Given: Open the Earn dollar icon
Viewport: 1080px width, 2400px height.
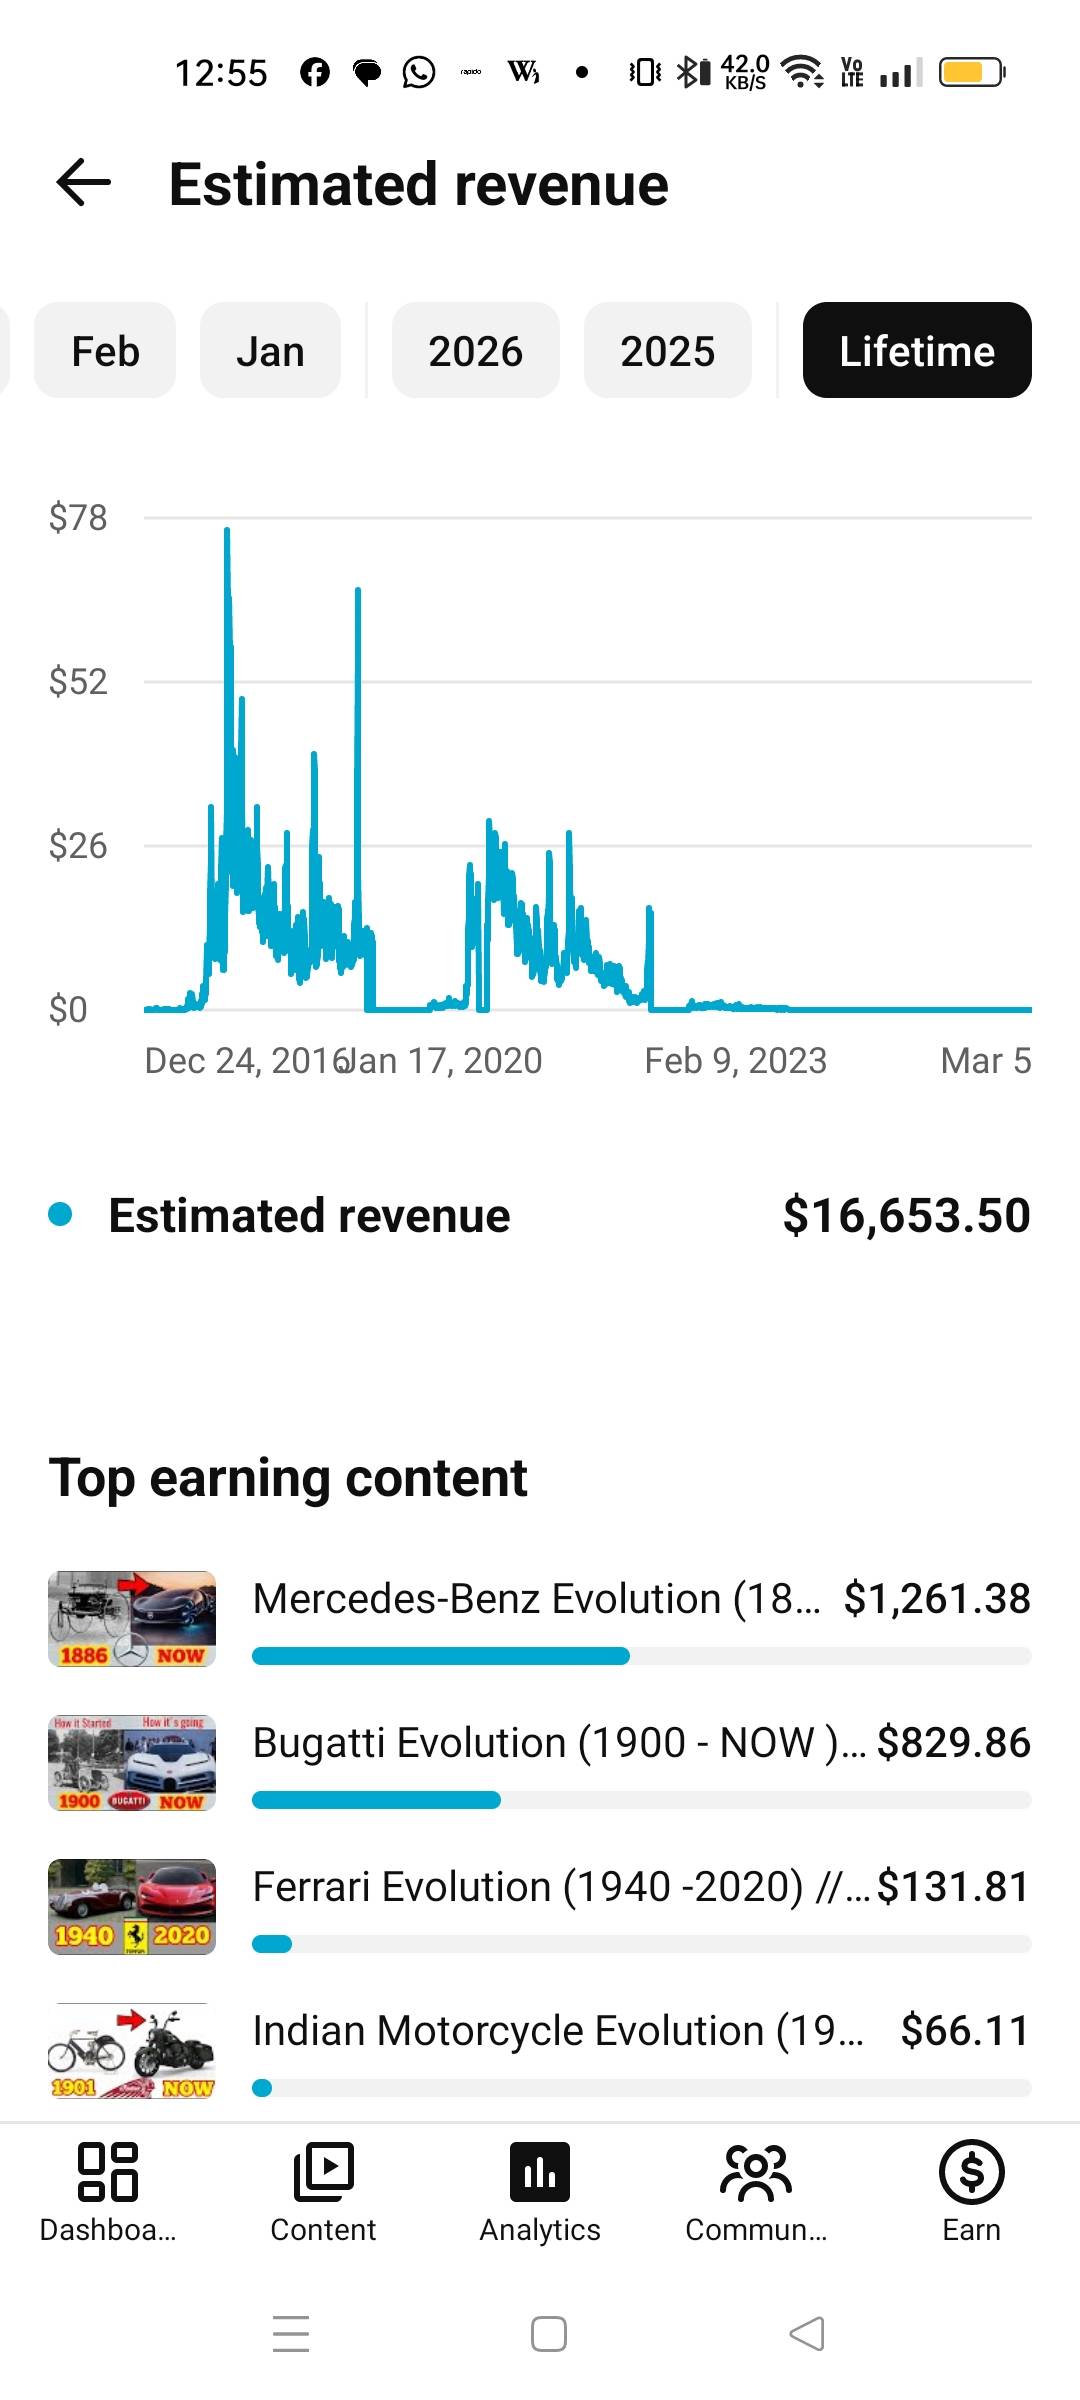Looking at the screenshot, I should point(971,2172).
